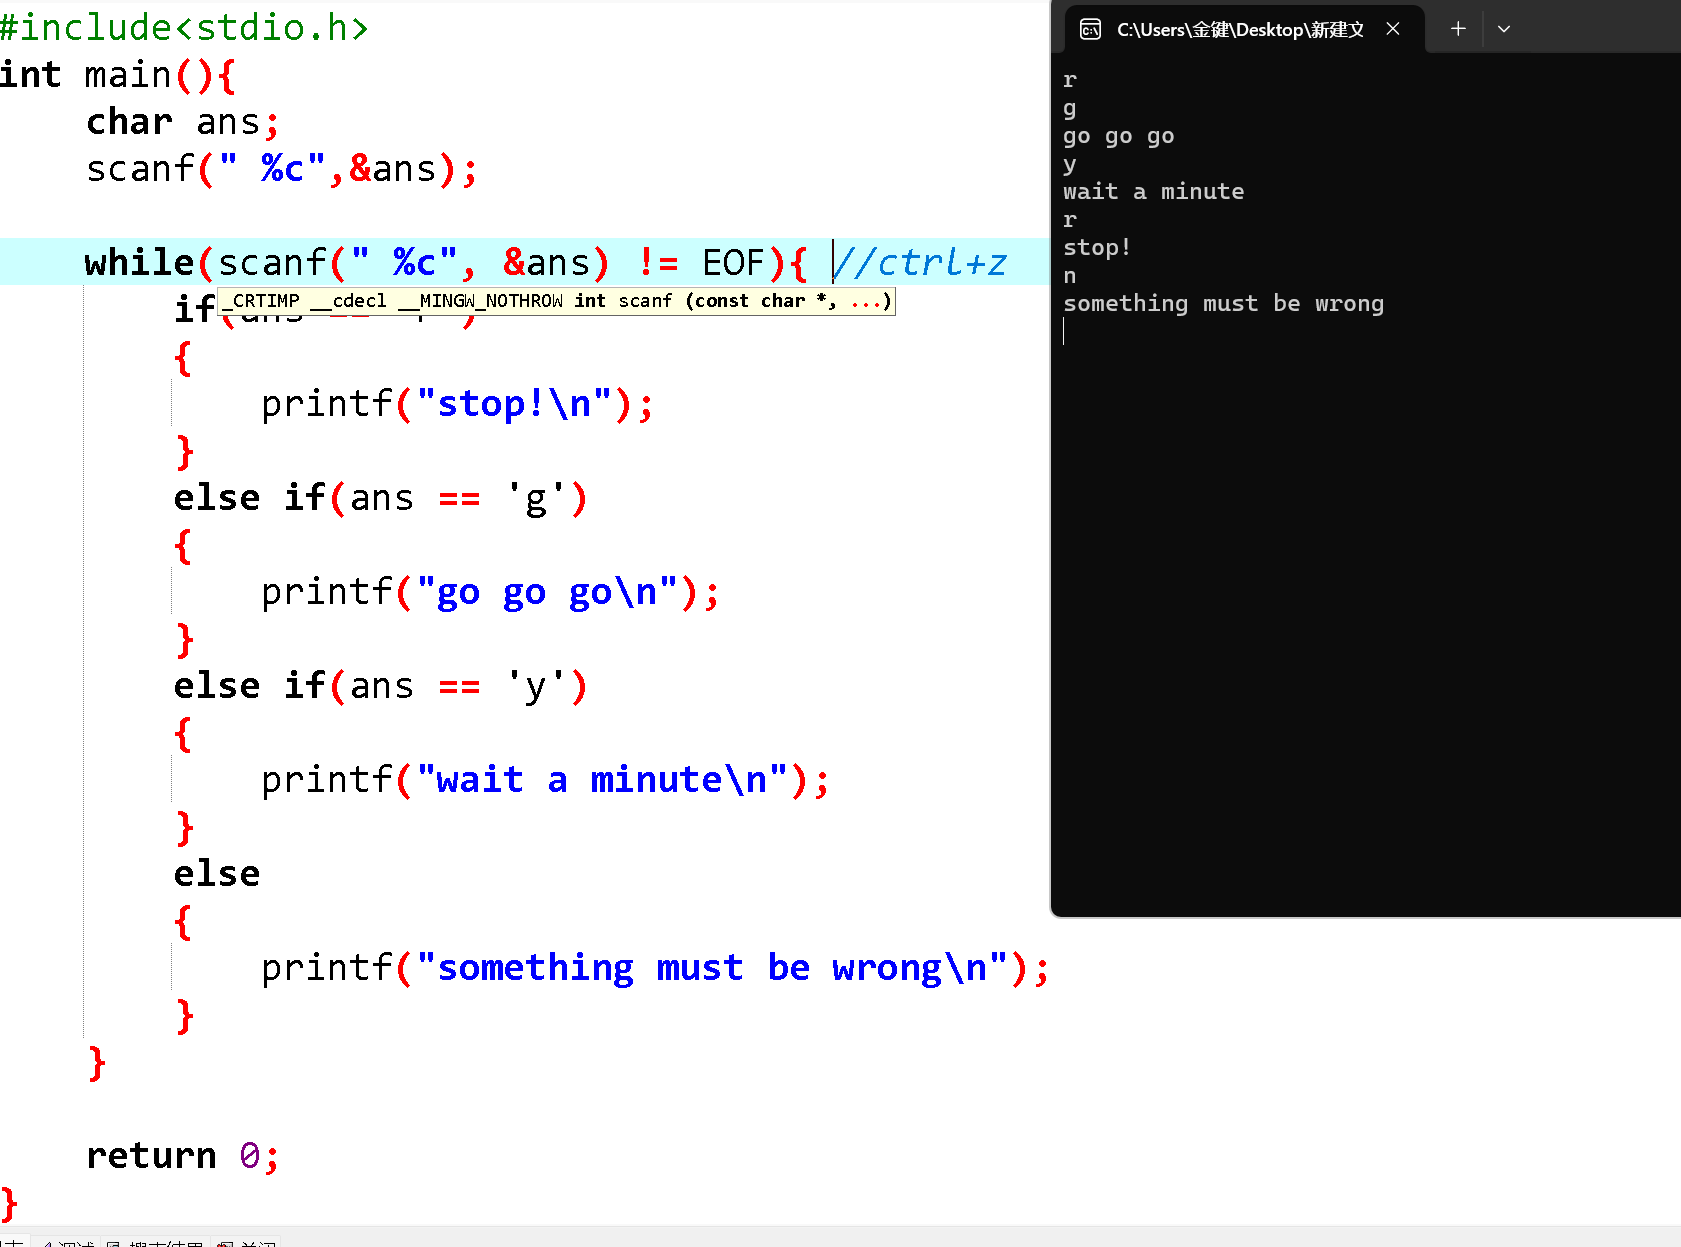Click the 'char ans;' declaration line
The height and width of the screenshot is (1247, 1681).
point(183,122)
